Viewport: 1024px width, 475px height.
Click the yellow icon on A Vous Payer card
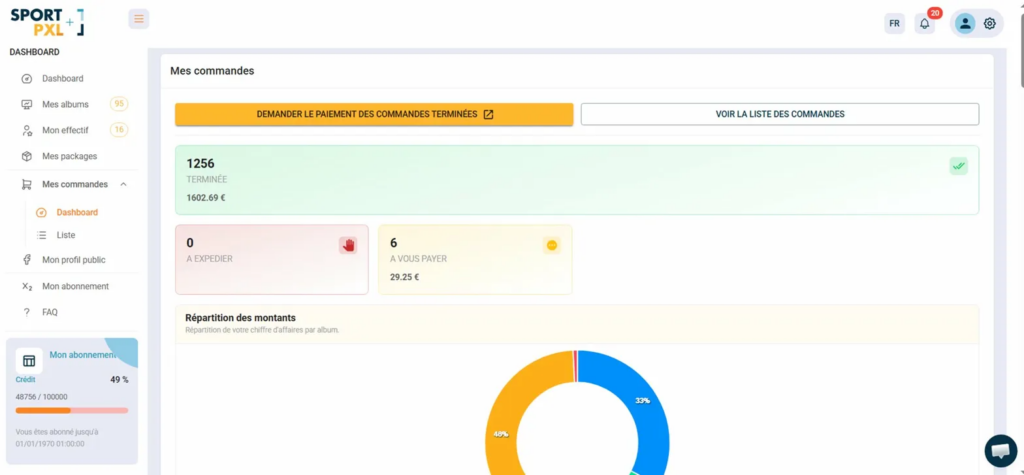click(551, 245)
